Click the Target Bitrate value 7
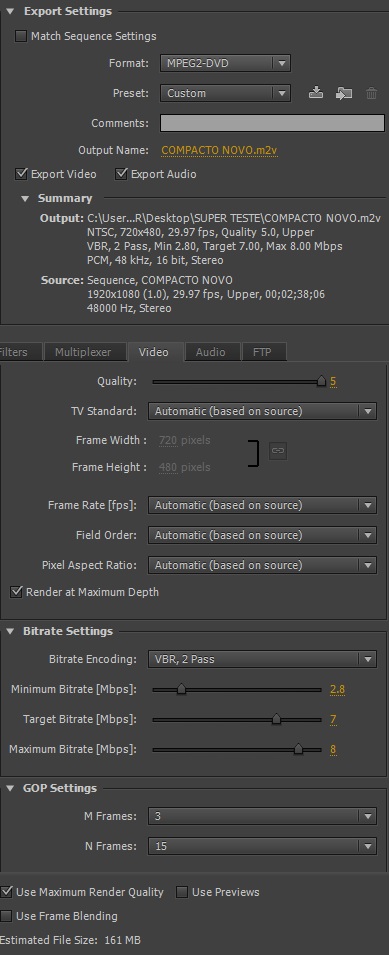This screenshot has width=389, height=955. coord(333,719)
